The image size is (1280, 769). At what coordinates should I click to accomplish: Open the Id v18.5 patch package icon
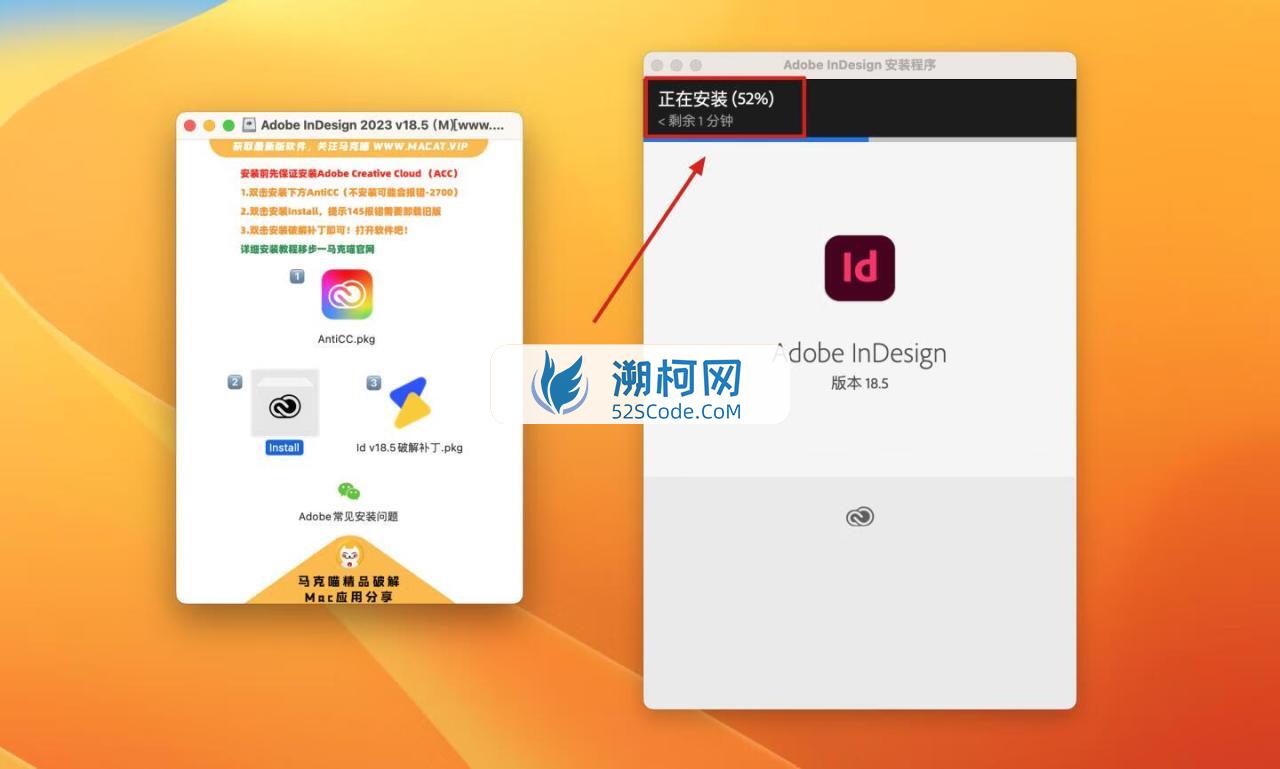coord(410,403)
